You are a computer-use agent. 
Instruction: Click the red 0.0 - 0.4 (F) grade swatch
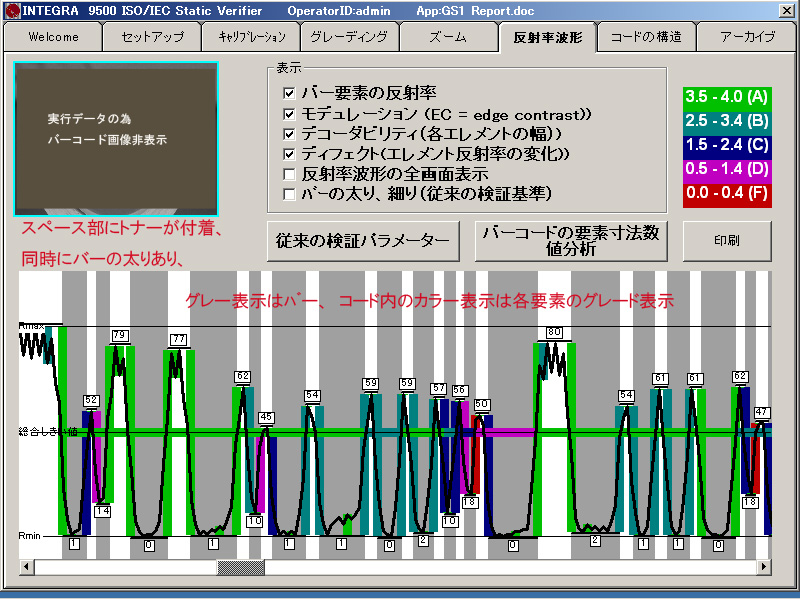[727, 192]
